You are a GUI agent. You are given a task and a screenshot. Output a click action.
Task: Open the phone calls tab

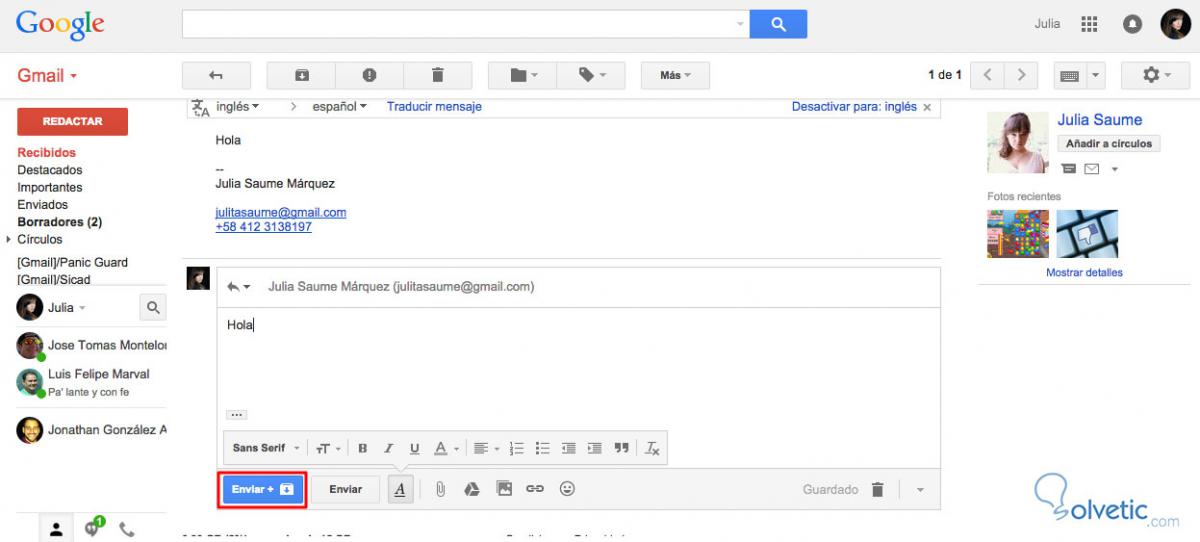(127, 530)
